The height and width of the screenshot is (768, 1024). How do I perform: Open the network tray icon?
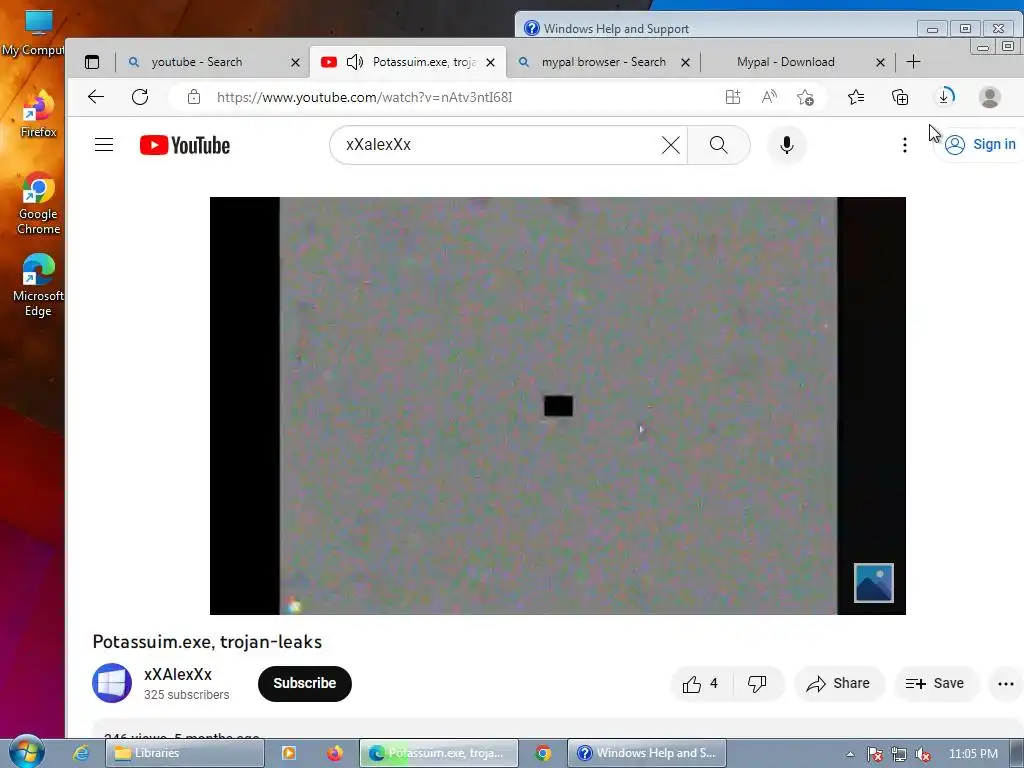pyautogui.click(x=899, y=754)
